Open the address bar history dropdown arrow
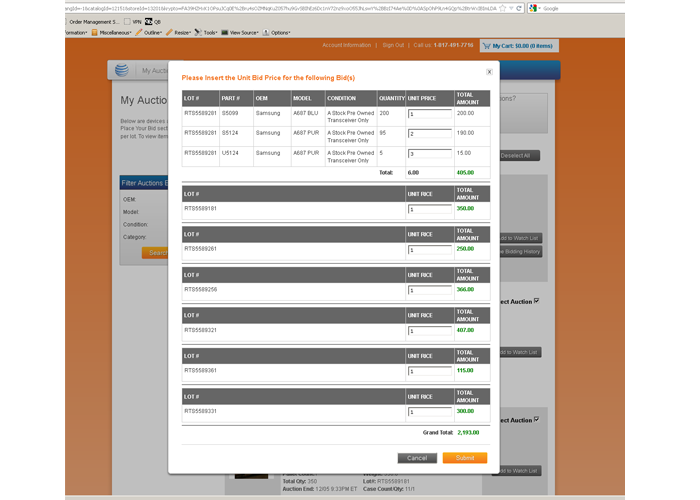 511,8
